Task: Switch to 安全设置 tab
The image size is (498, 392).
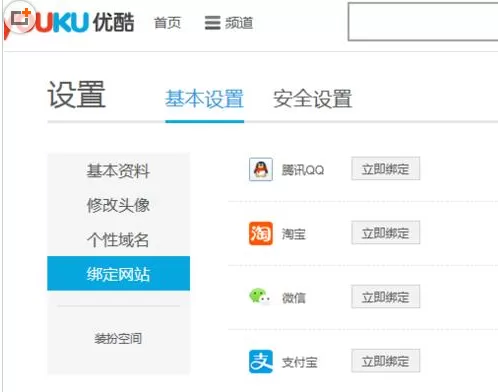Action: click(x=313, y=99)
